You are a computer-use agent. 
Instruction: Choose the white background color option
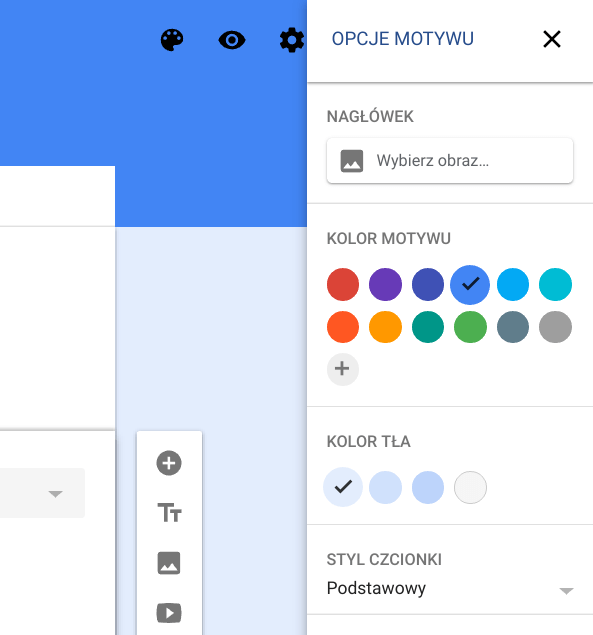(x=470, y=487)
